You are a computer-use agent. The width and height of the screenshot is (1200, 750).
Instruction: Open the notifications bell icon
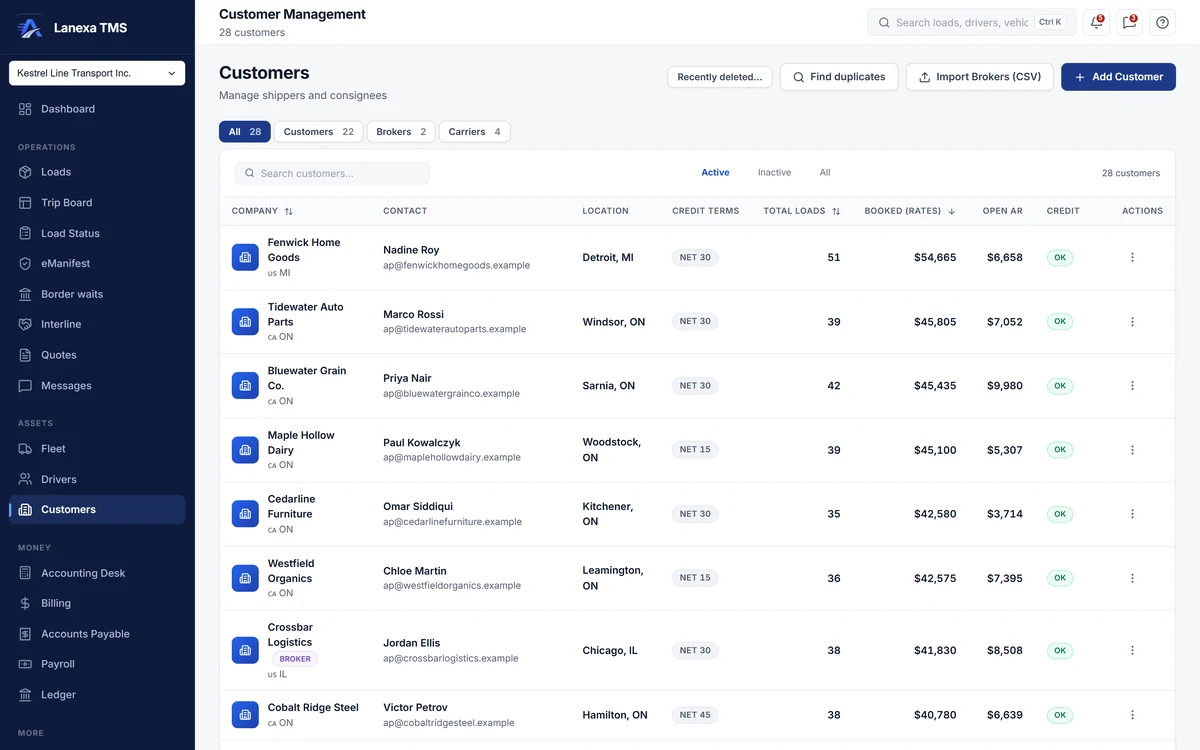pyautogui.click(x=1097, y=22)
